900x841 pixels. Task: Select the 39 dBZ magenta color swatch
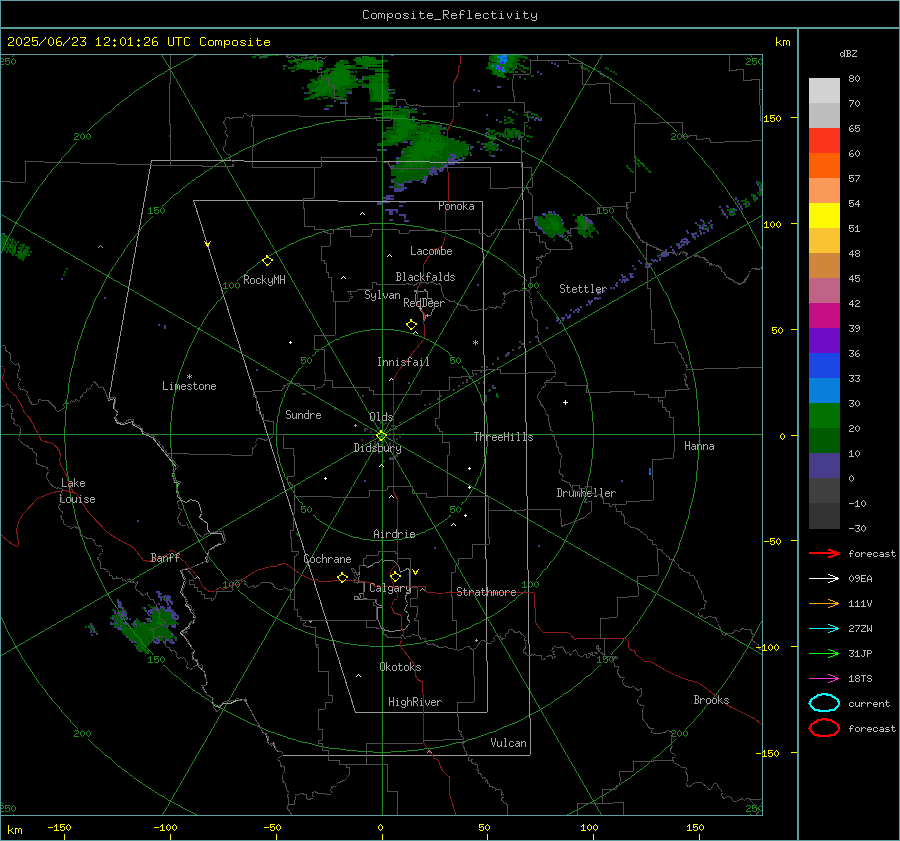click(824, 315)
